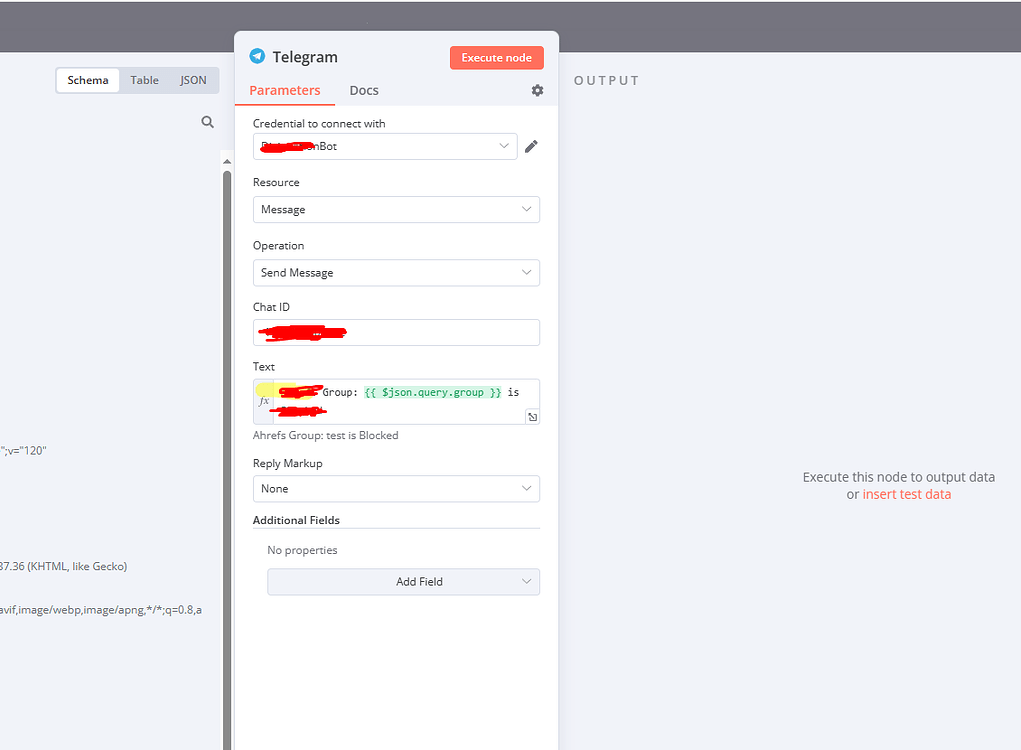Viewport: 1021px width, 750px height.
Task: Select the Schema view tab
Action: click(88, 80)
